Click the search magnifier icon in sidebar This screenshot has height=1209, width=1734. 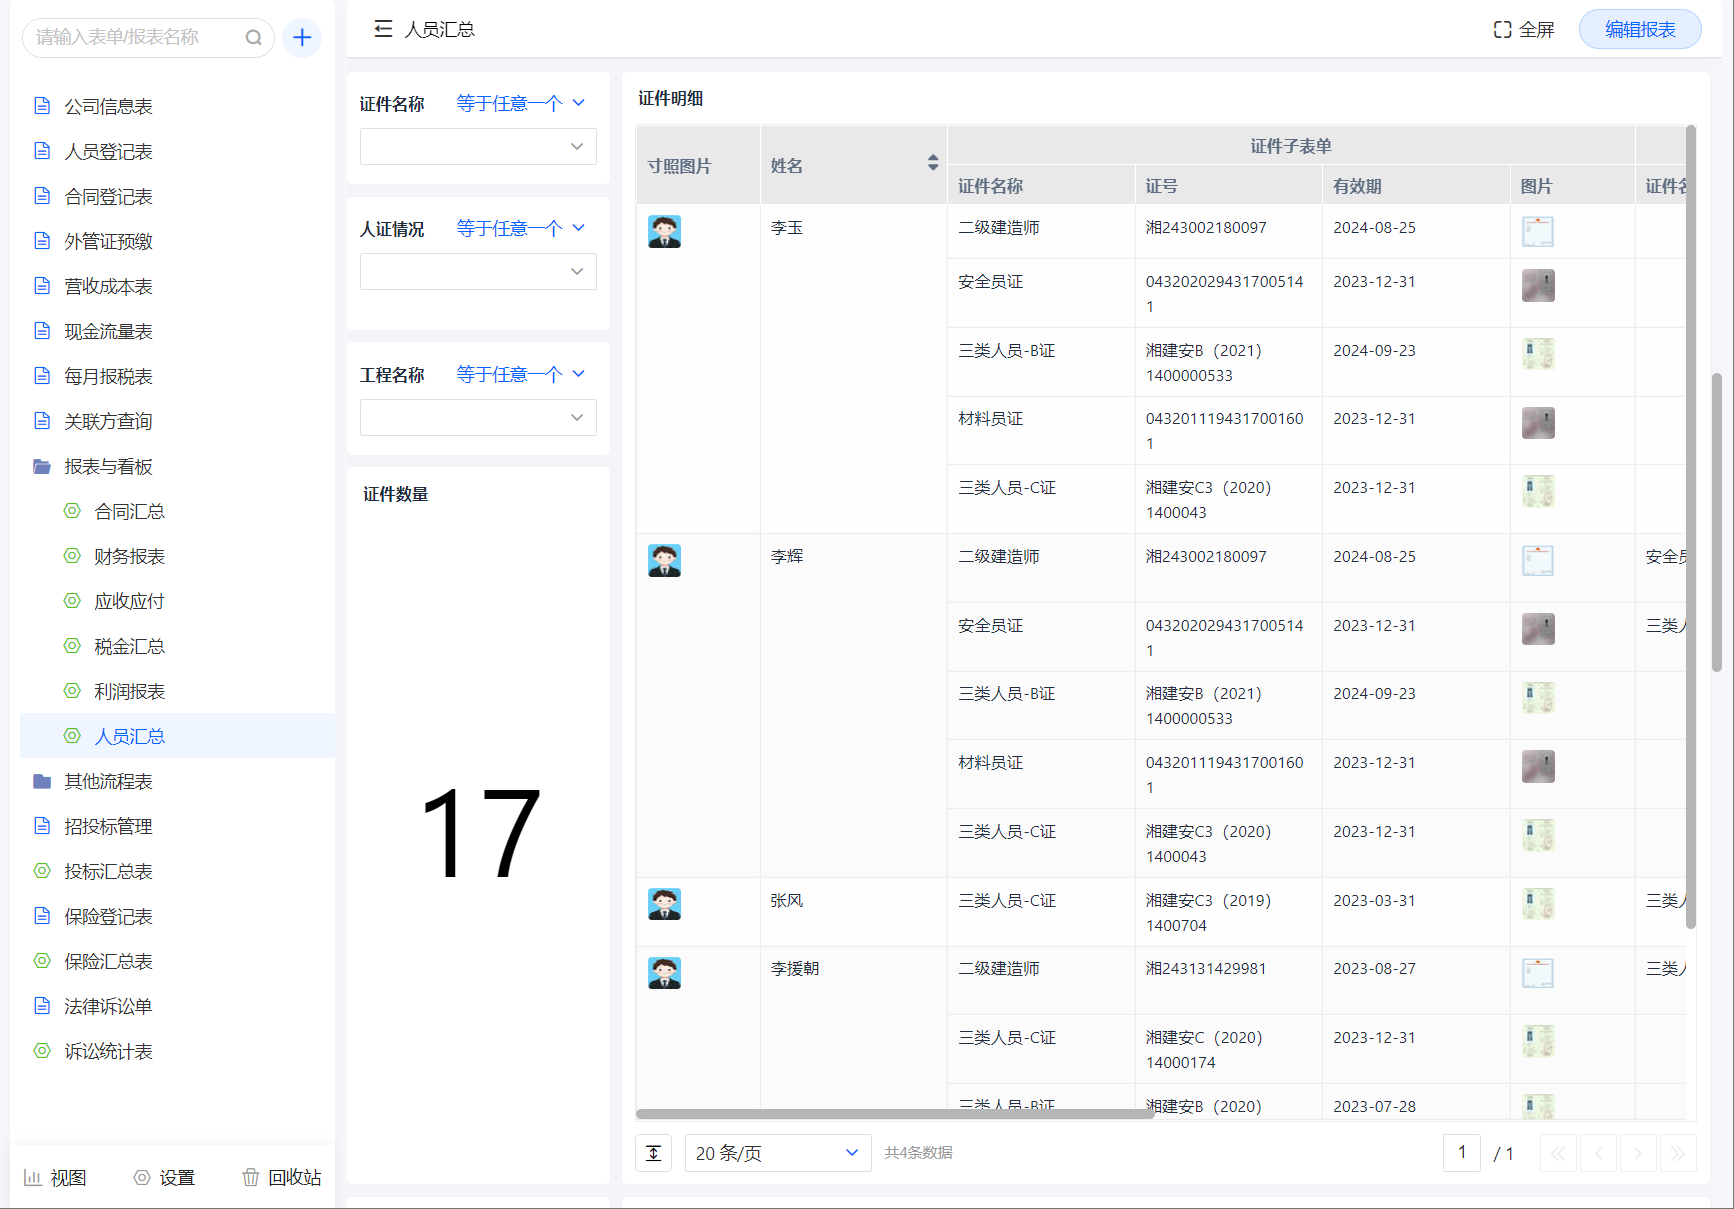(254, 38)
